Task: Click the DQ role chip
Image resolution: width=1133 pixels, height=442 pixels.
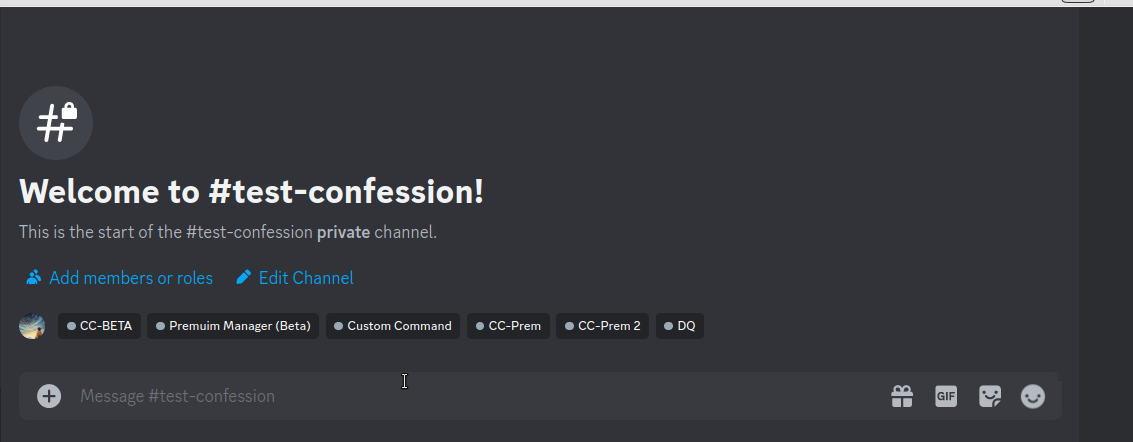Action: (x=680, y=326)
